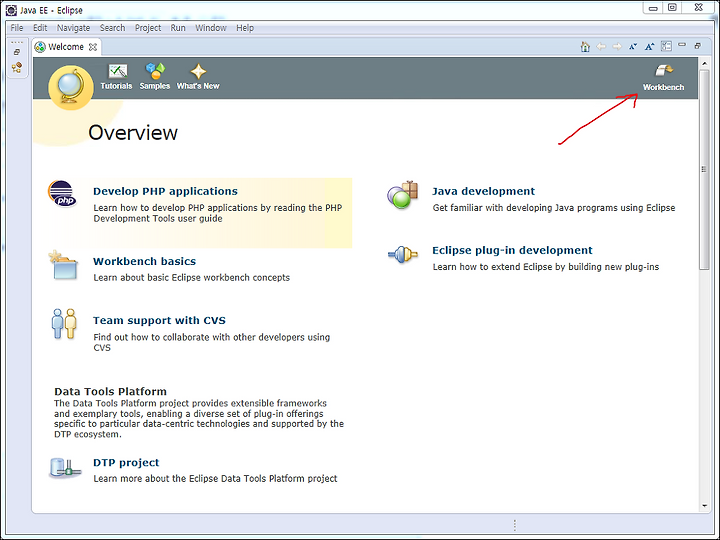Open Java development link
720x540 pixels.
tap(484, 191)
